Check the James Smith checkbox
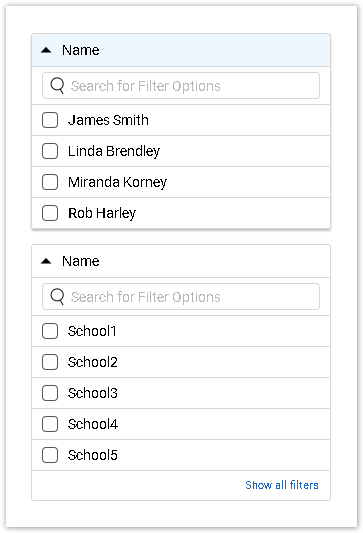 (x=50, y=120)
